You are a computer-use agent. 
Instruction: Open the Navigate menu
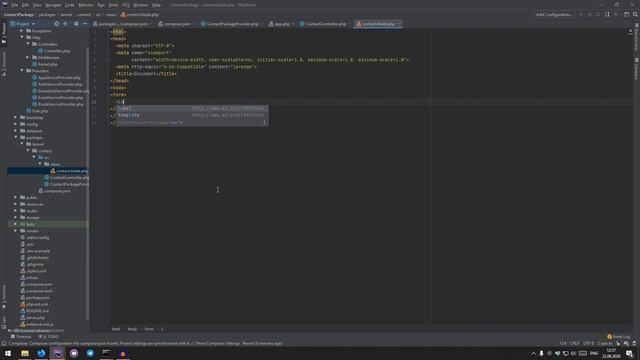(53, 5)
